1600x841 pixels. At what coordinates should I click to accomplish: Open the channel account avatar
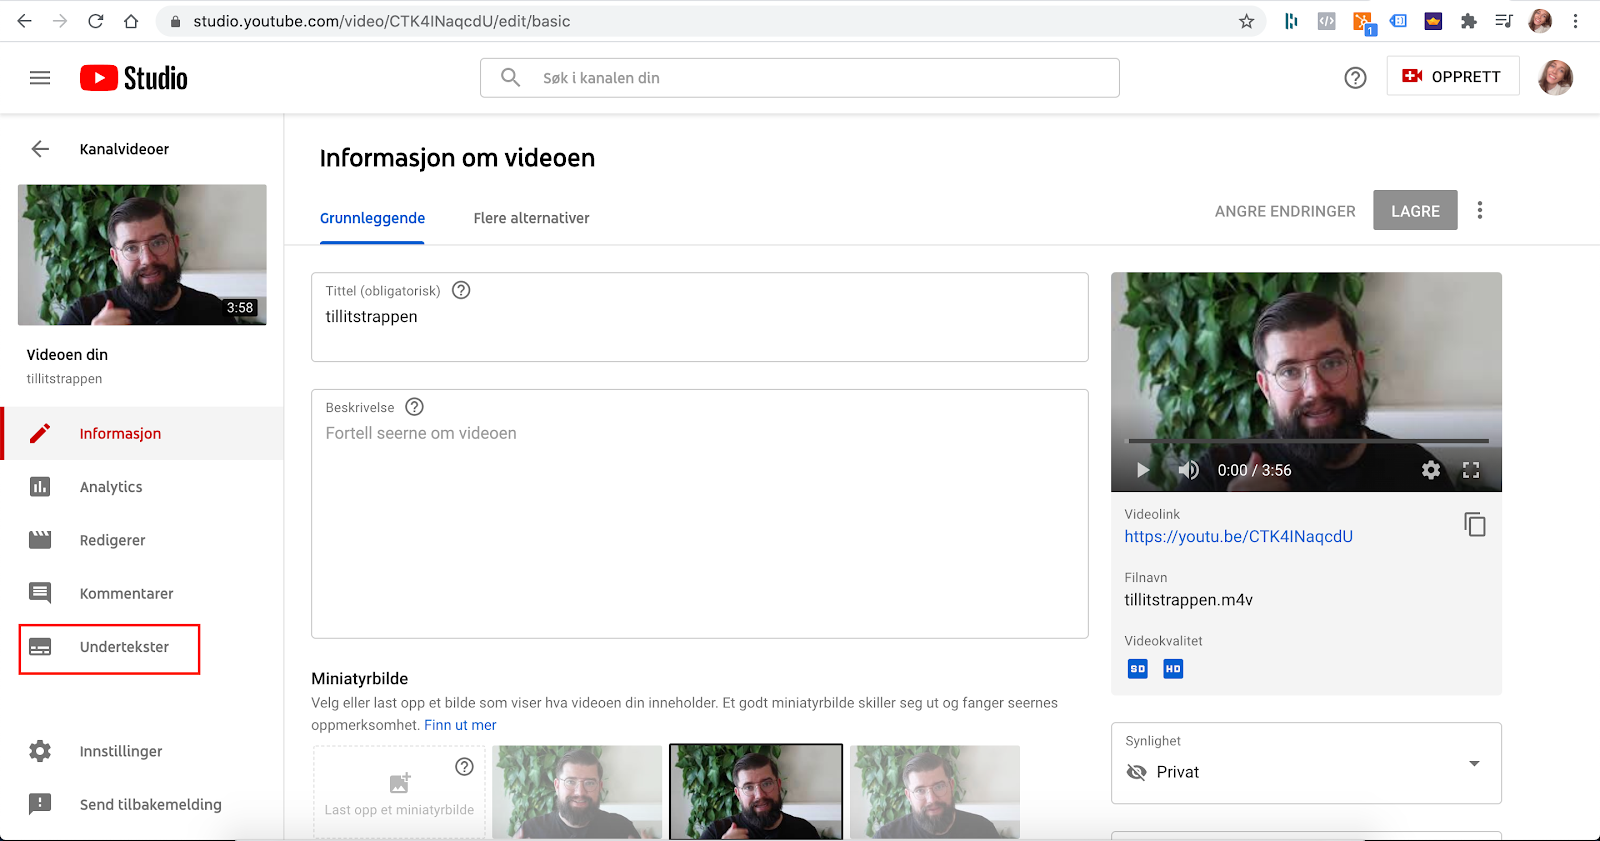(x=1555, y=77)
